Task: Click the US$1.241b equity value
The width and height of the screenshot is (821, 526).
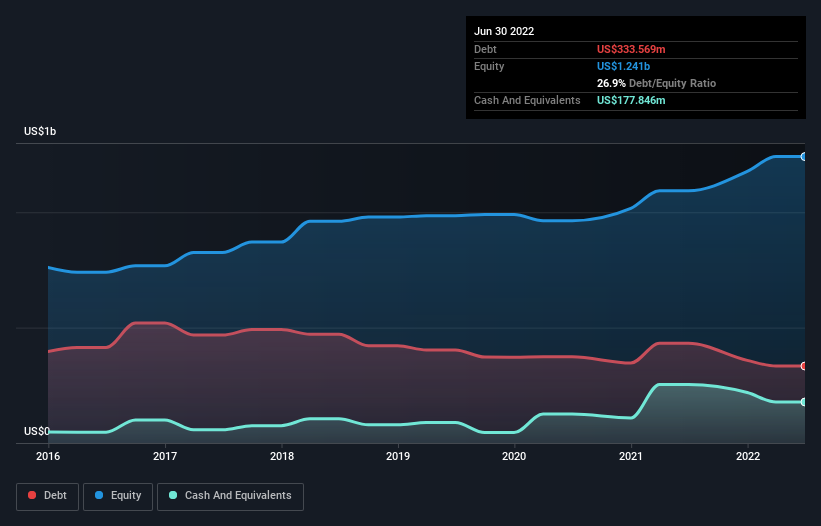Action: pos(623,66)
